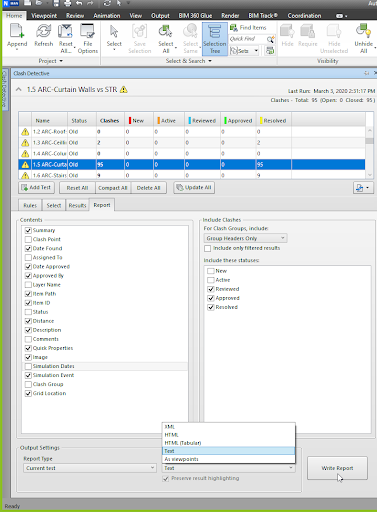Collapse the clash test list chevron
This screenshot has width=377, height=512.
tap(19, 89)
